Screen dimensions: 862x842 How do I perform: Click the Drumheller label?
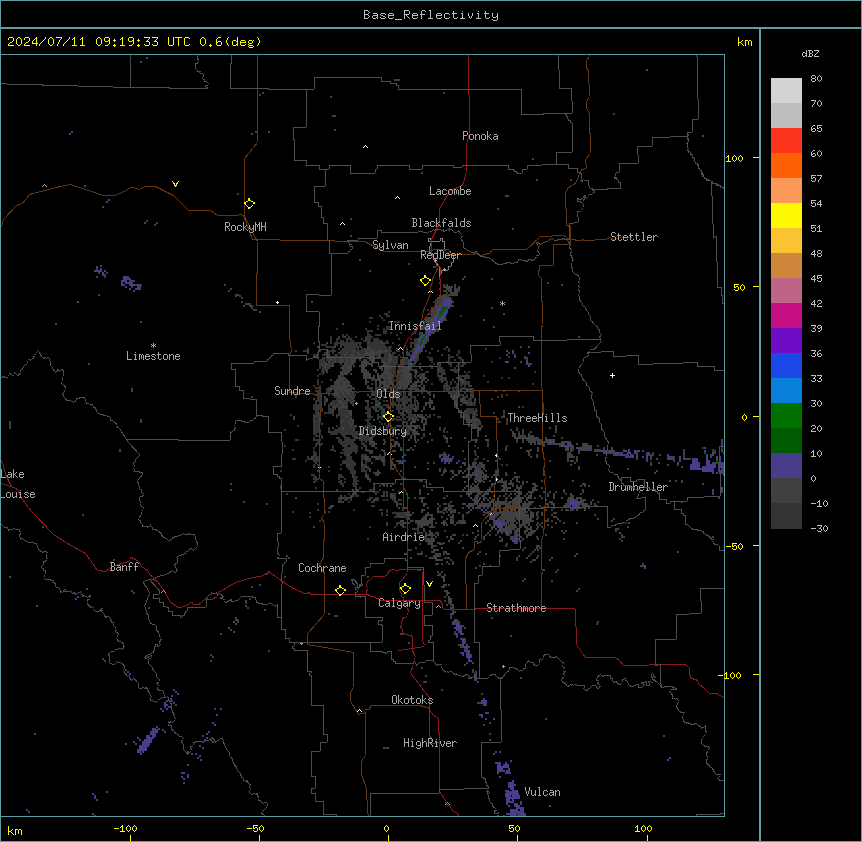click(638, 487)
